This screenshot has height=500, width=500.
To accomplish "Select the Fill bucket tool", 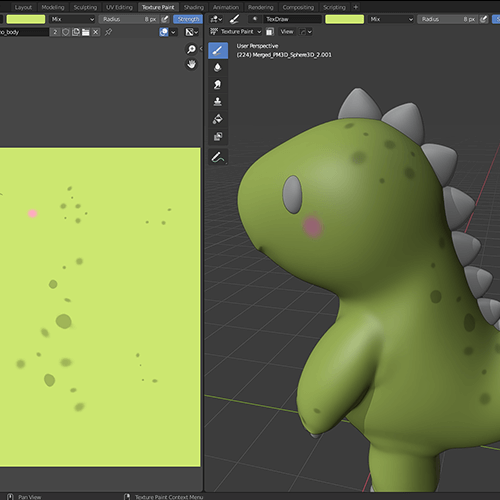I will (x=218, y=119).
